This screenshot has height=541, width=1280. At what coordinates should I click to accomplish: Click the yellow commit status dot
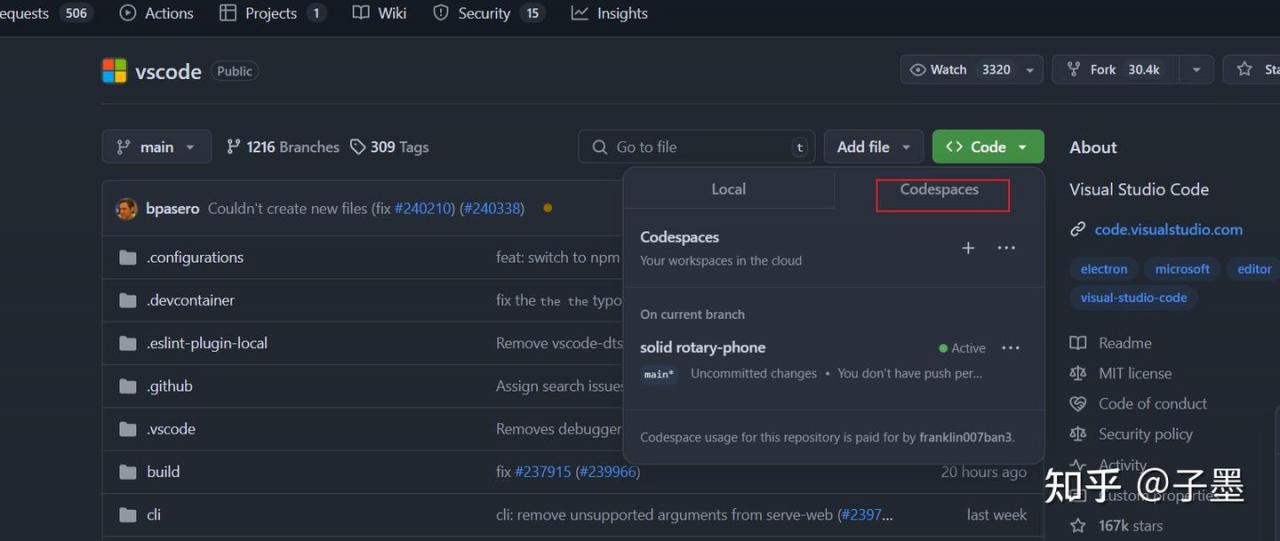coord(547,208)
